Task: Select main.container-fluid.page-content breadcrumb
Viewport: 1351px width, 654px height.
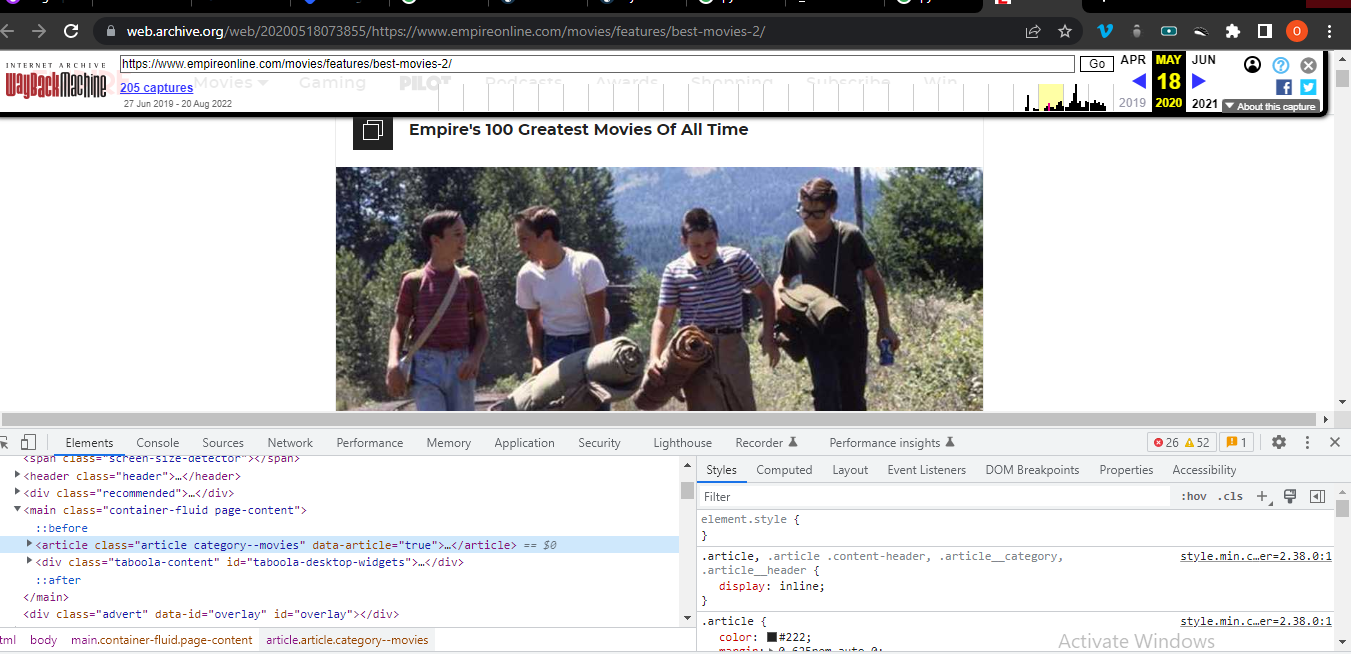Action: click(x=162, y=640)
